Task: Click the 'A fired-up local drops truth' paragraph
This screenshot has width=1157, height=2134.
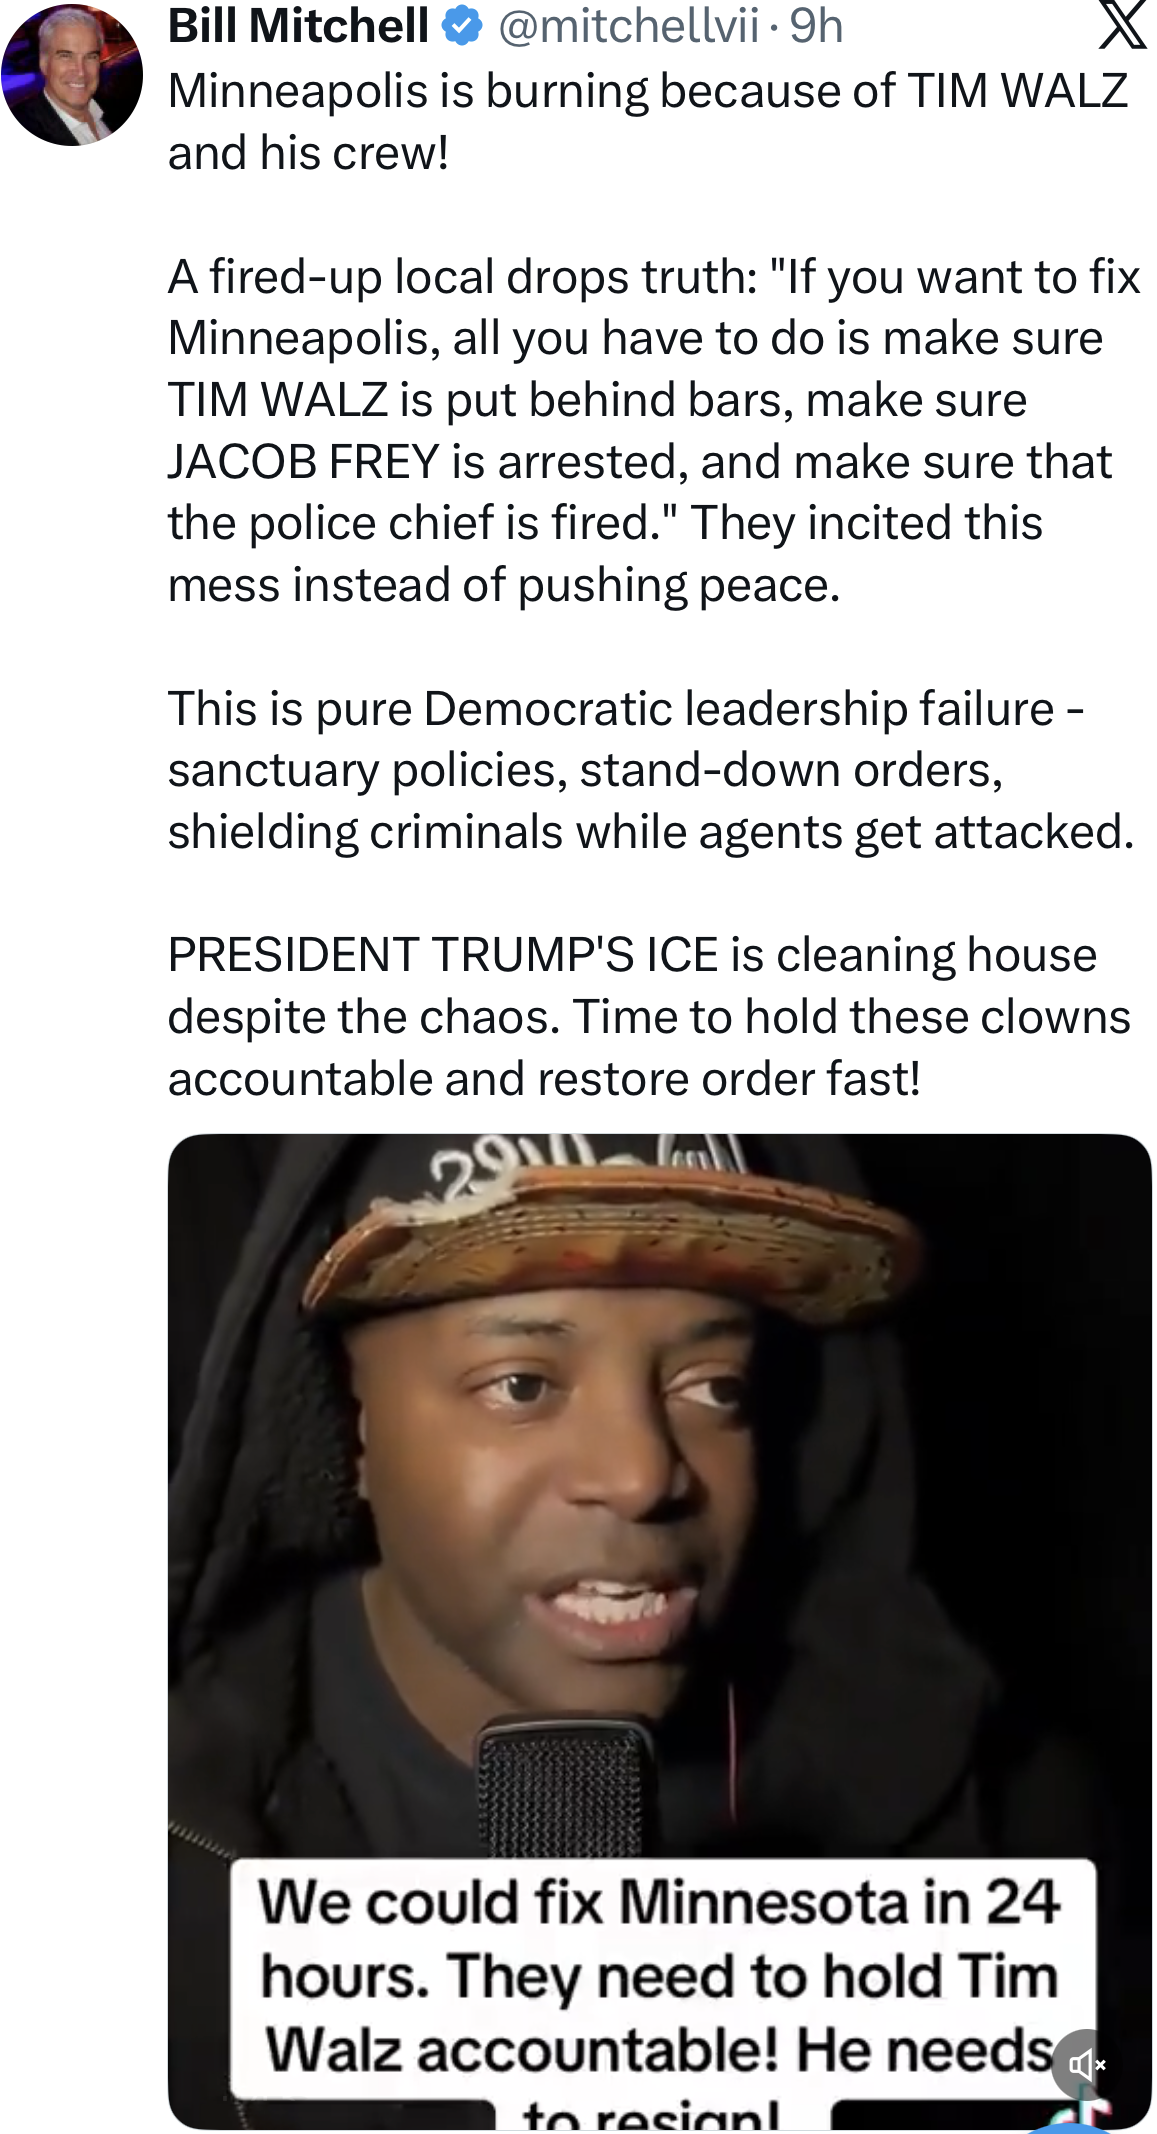Action: [654, 431]
